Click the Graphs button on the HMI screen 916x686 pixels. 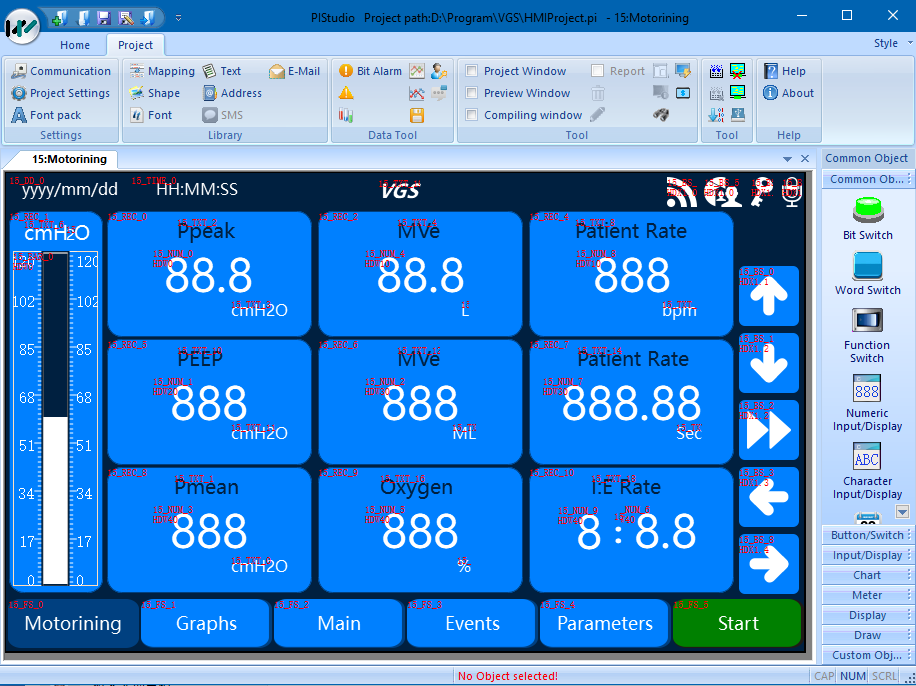point(206,623)
